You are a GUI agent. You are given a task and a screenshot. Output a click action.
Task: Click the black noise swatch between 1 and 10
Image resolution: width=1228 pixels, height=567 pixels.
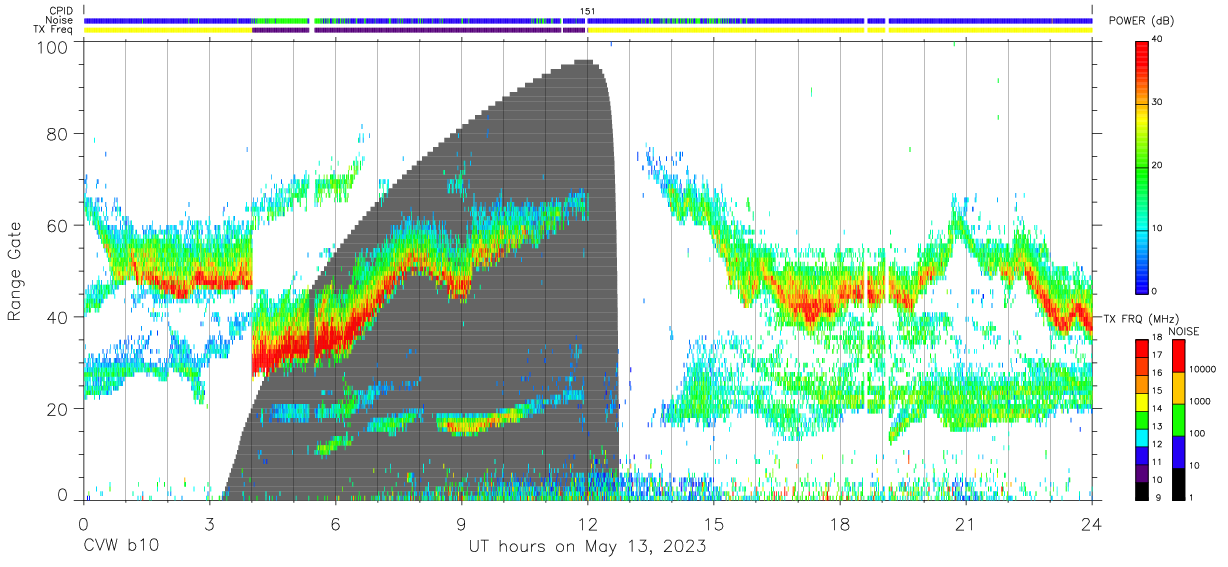(1178, 482)
